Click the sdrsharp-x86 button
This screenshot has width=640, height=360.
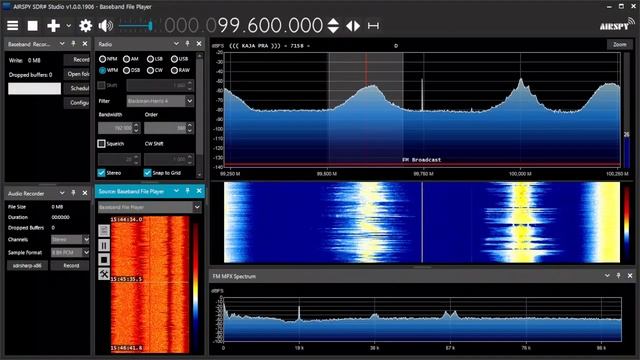[27, 266]
